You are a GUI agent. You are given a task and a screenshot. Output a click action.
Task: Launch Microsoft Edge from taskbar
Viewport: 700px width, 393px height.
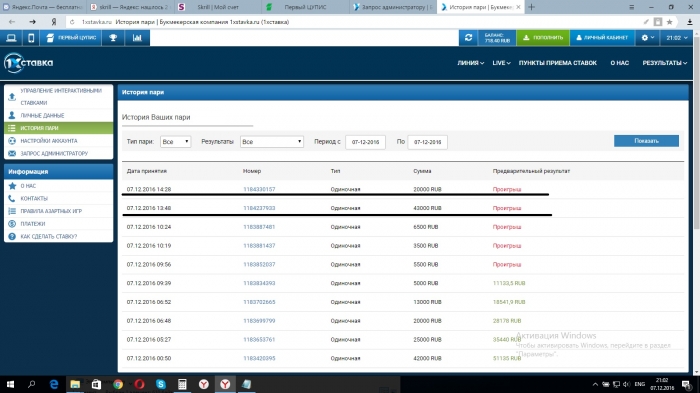[x=54, y=384]
